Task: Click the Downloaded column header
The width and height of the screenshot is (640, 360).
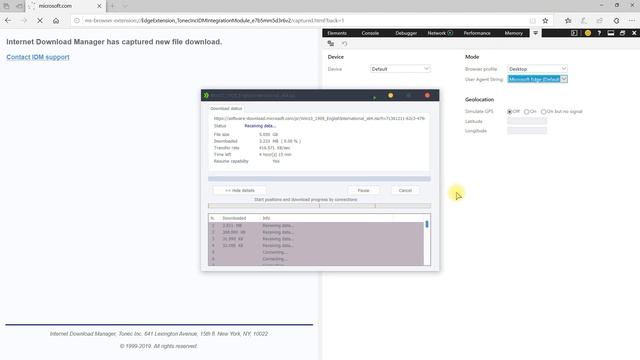Action: tap(234, 218)
